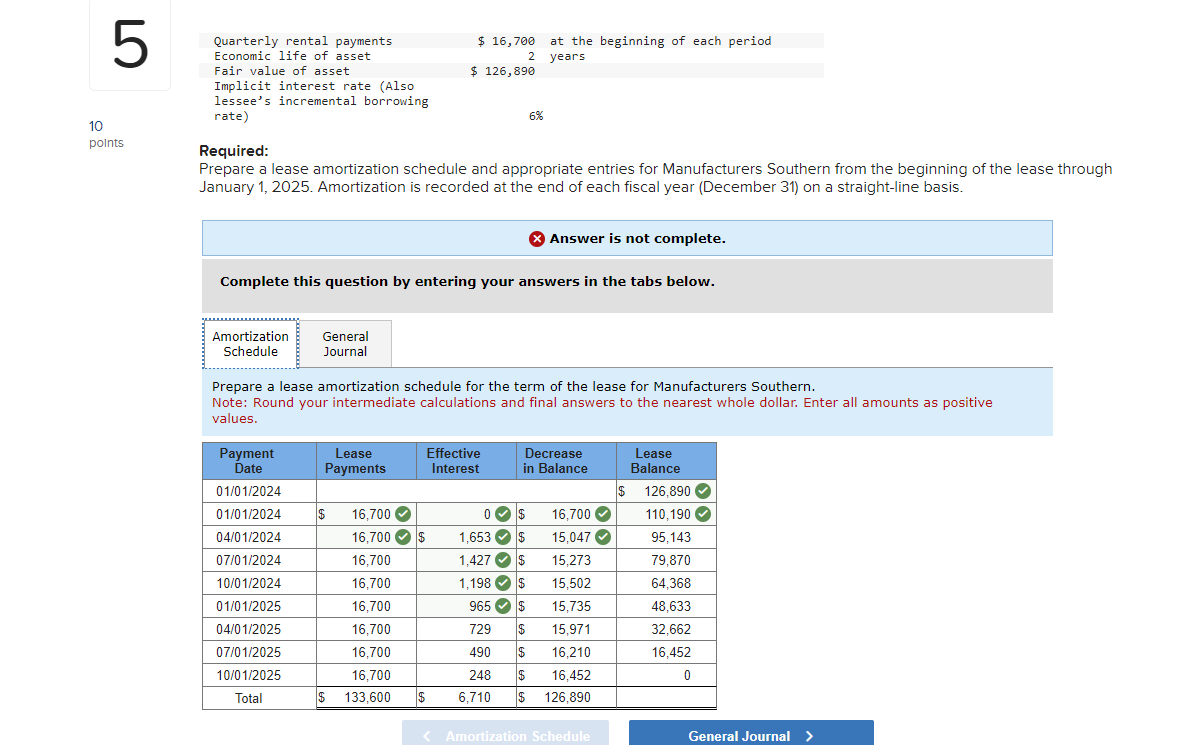
Task: Select decrease in balance cell 15,735
Action: click(x=566, y=606)
